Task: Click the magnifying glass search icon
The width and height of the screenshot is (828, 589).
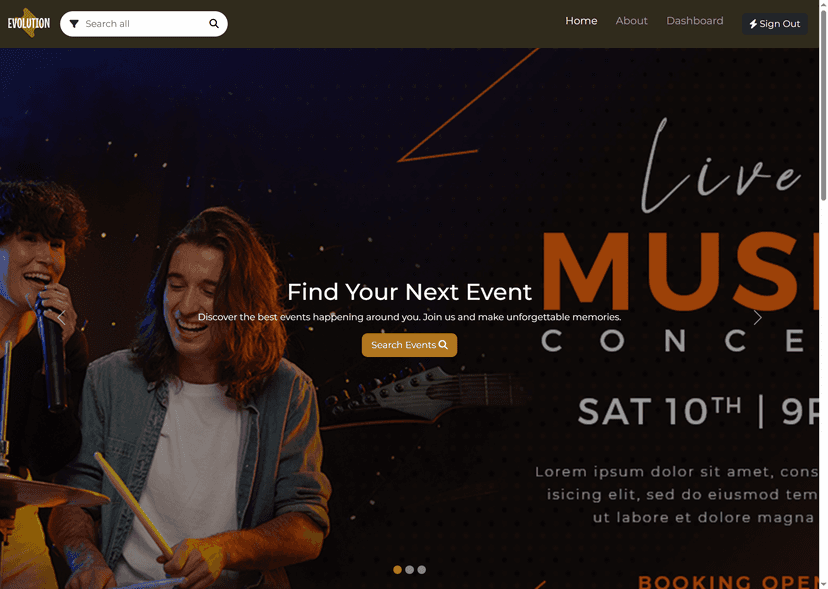Action: pos(214,24)
